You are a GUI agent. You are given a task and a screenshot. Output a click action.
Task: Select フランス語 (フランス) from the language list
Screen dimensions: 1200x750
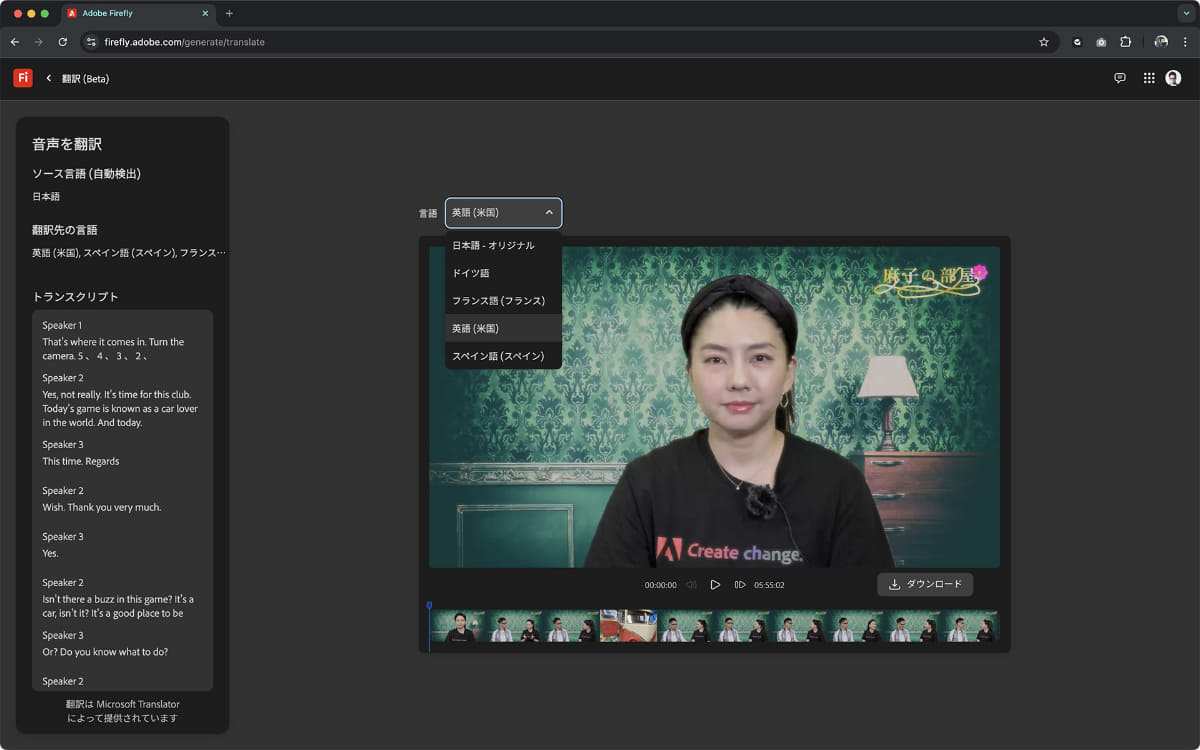tap(504, 301)
